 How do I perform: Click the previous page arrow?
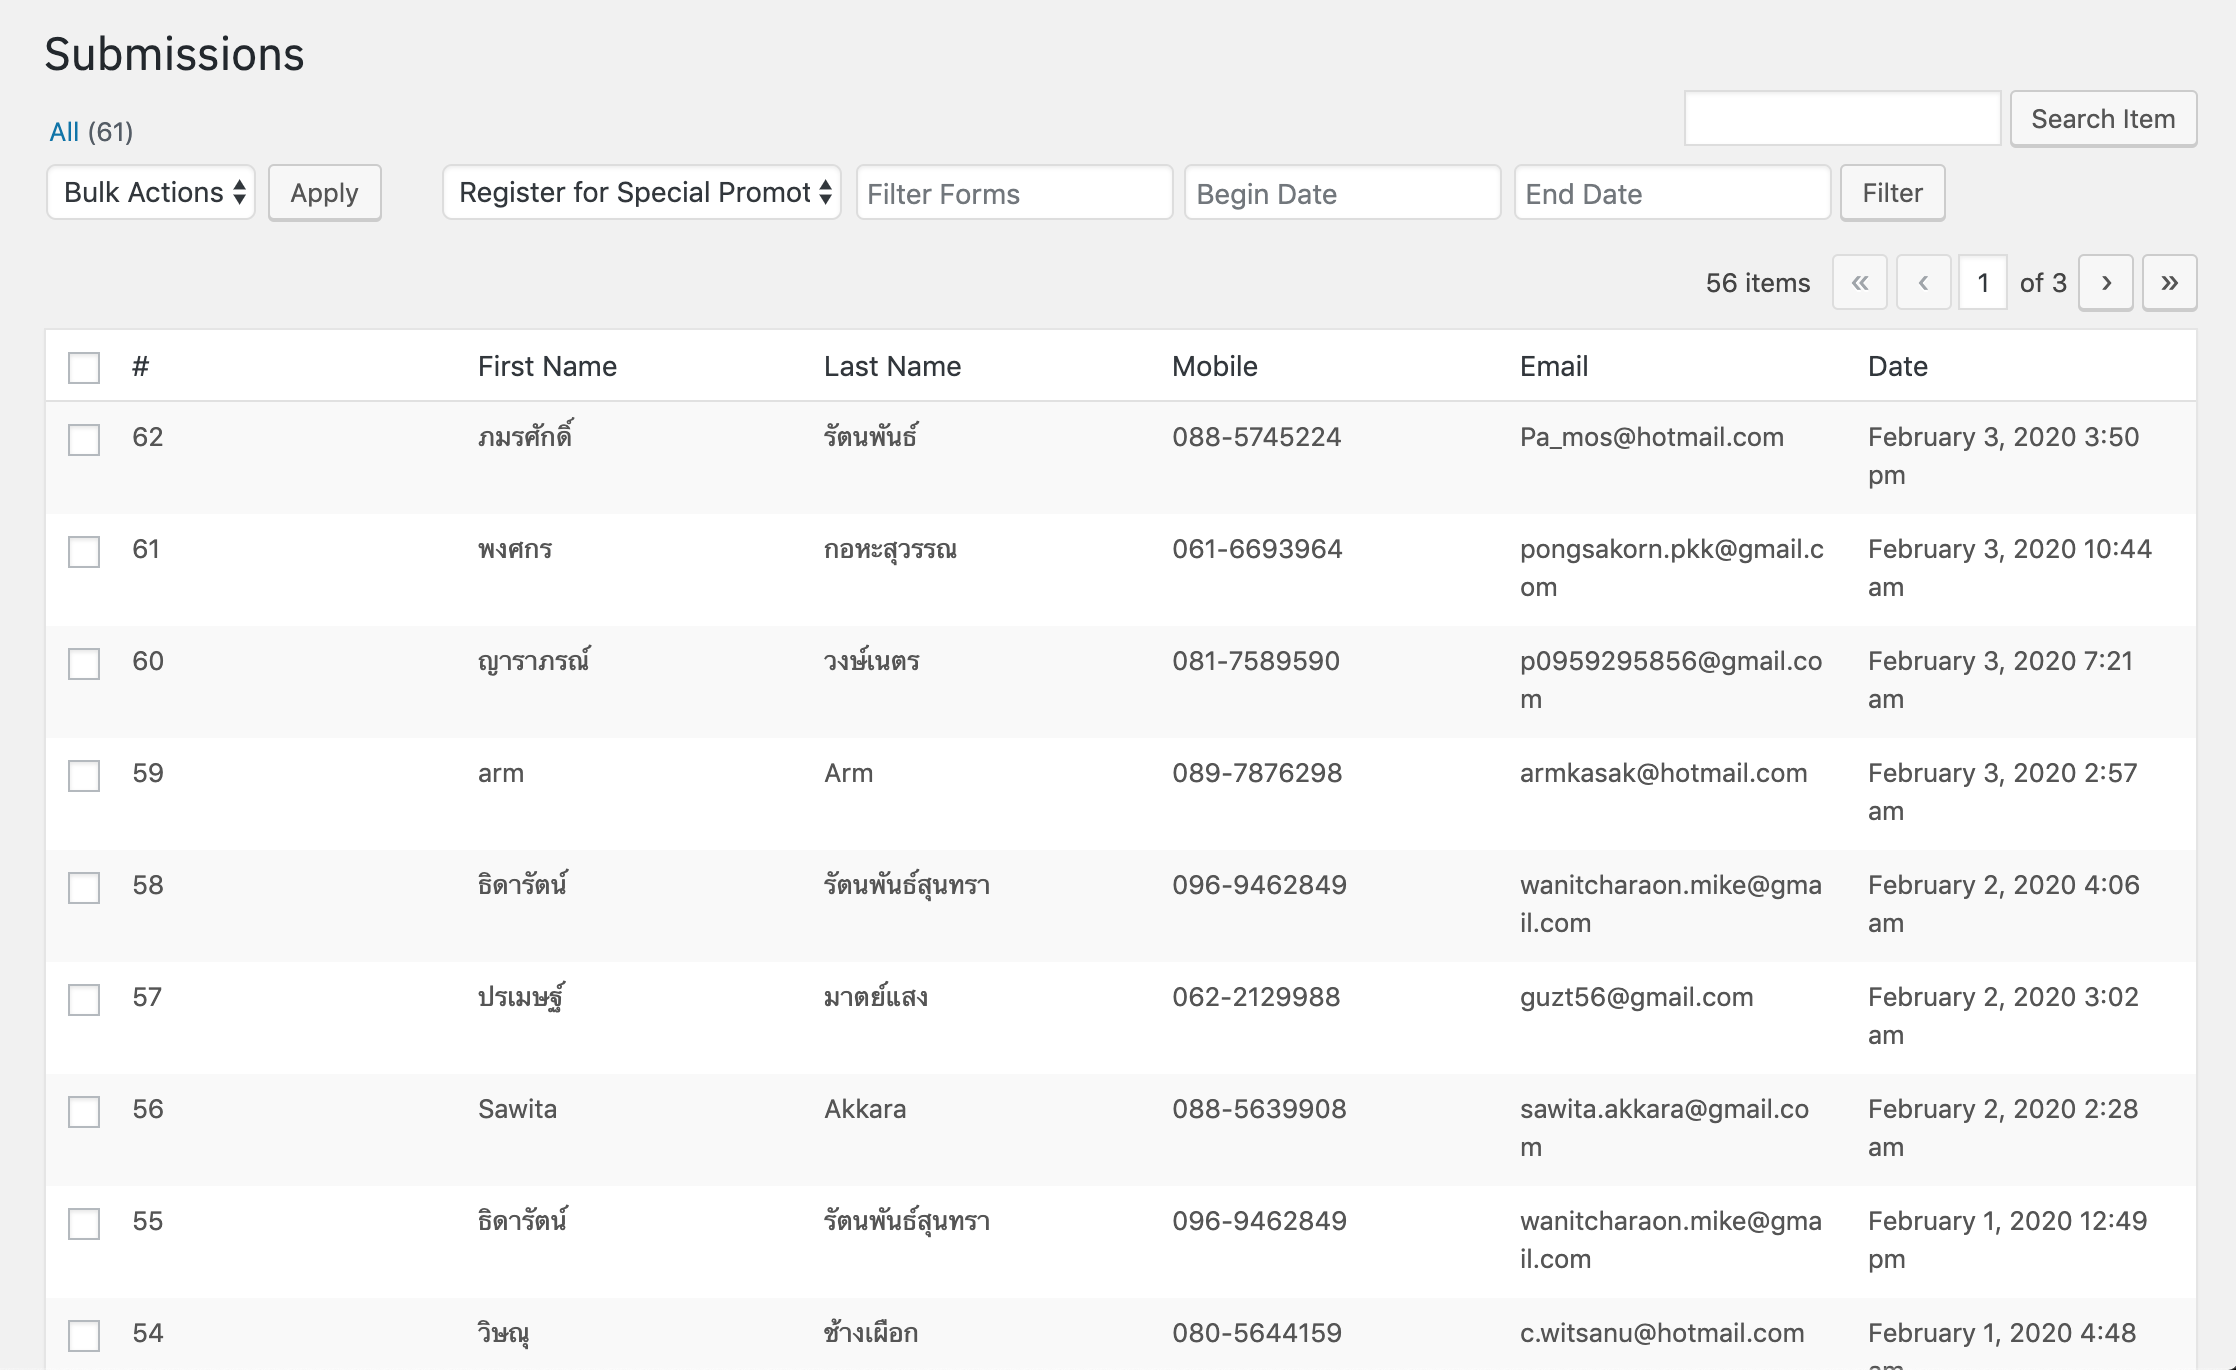click(1923, 283)
